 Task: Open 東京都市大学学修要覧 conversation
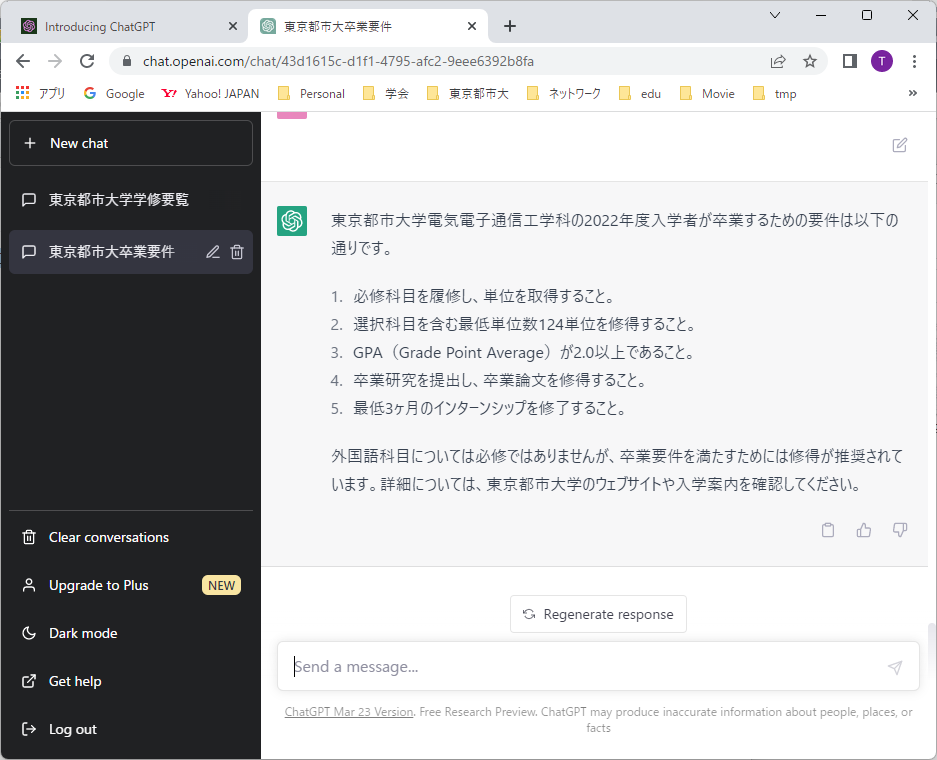[131, 200]
